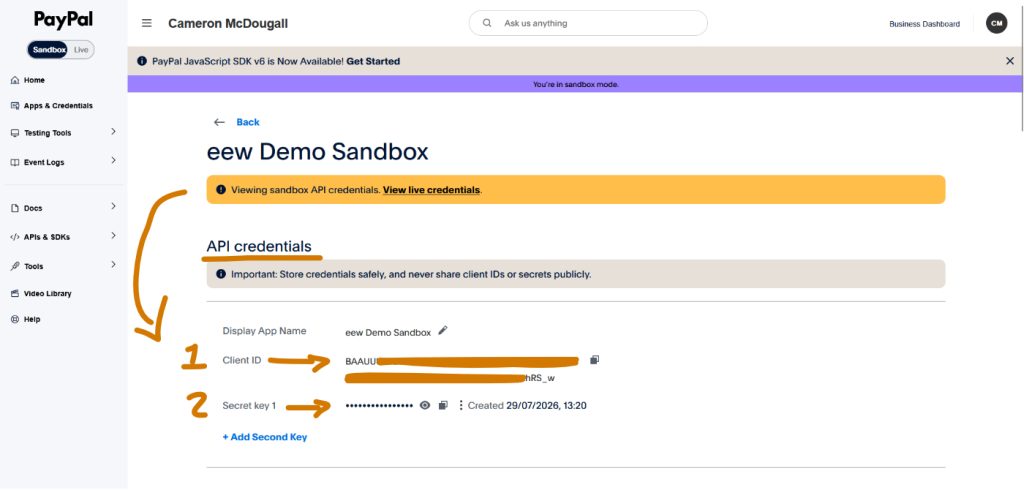The width and height of the screenshot is (1024, 490).
Task: Click the back arrow icon
Action: coord(219,122)
